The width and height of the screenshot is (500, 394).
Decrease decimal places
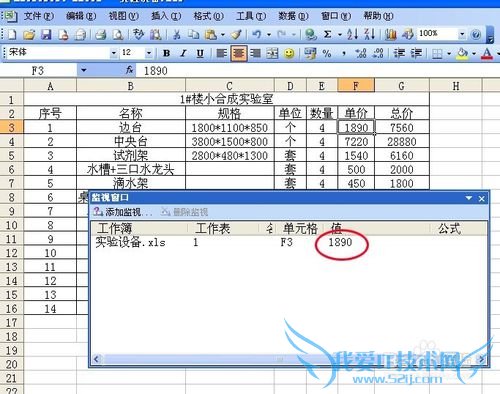click(x=378, y=53)
